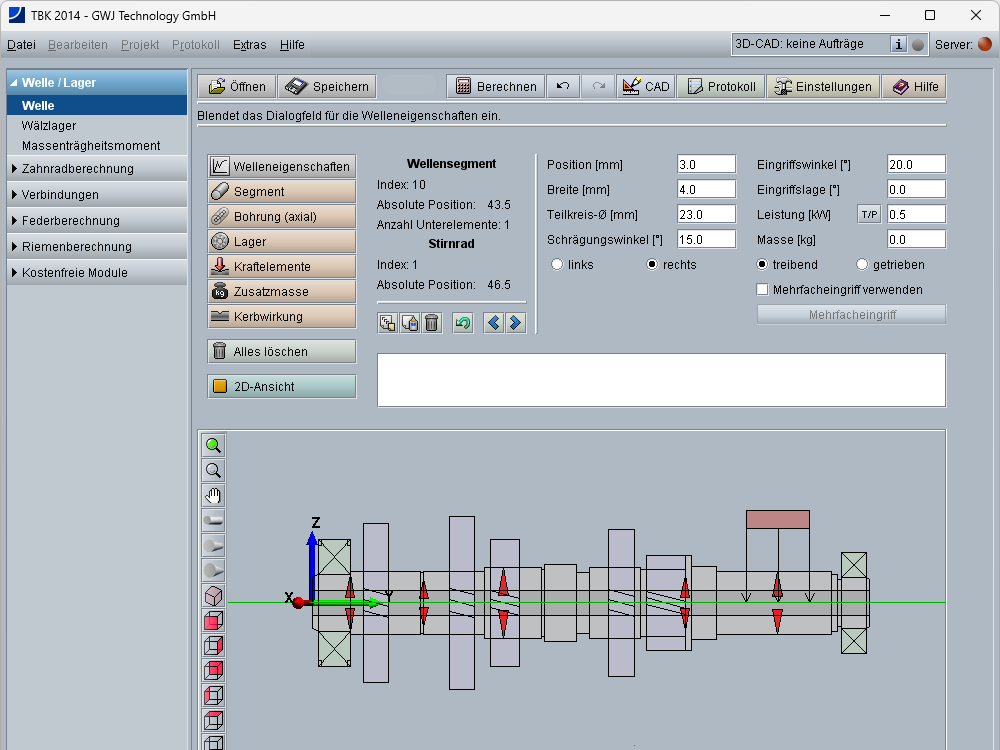Click the Teilkreis-Ø input field
The image size is (1000, 750).
[706, 215]
